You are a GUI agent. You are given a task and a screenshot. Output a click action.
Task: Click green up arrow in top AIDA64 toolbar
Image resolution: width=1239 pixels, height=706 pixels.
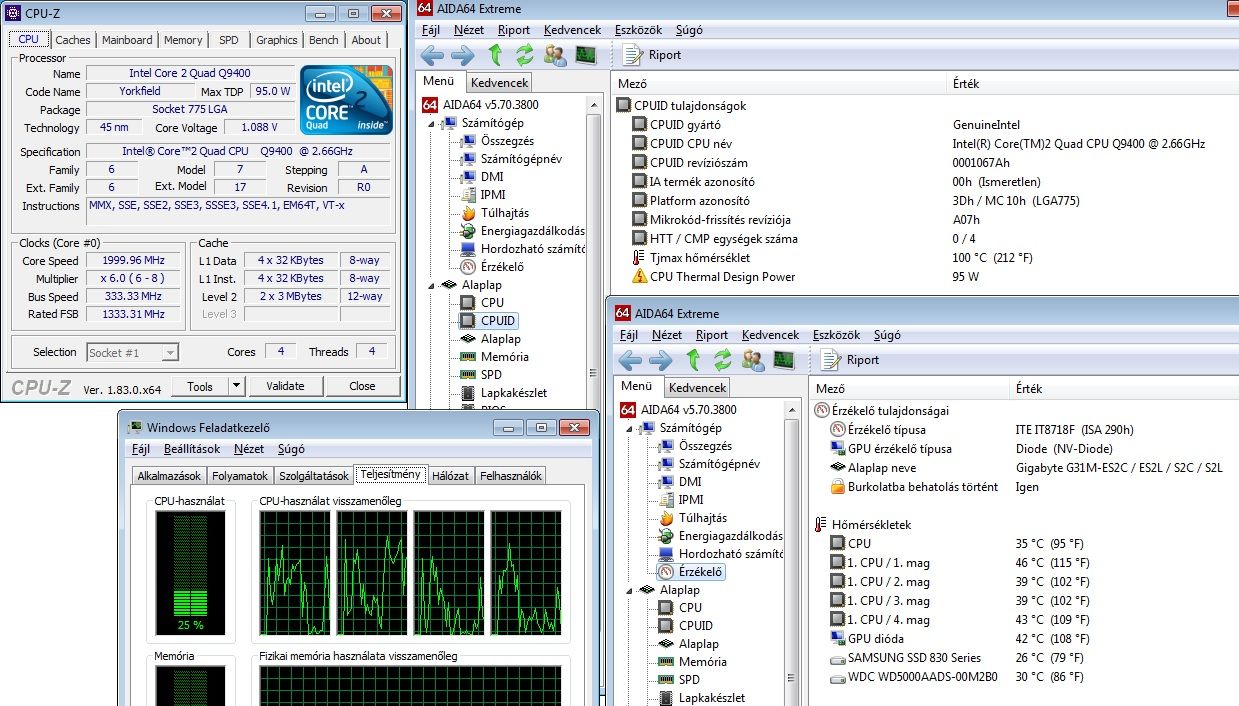[x=495, y=55]
